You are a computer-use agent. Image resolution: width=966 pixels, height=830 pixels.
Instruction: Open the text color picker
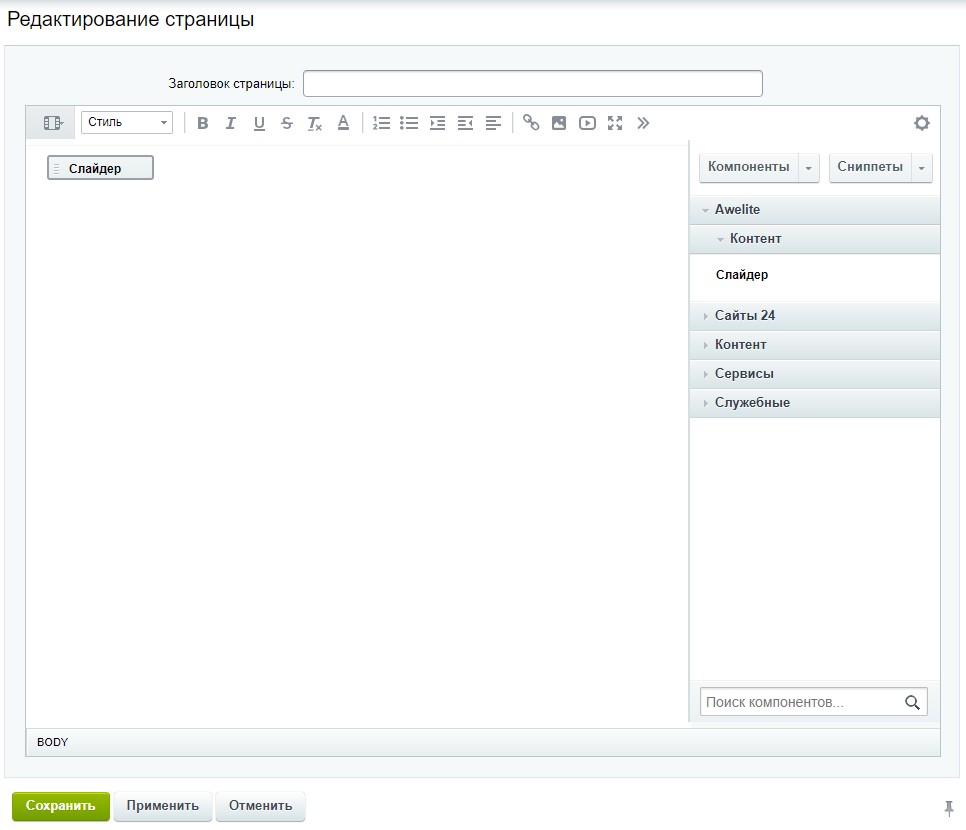click(x=343, y=123)
